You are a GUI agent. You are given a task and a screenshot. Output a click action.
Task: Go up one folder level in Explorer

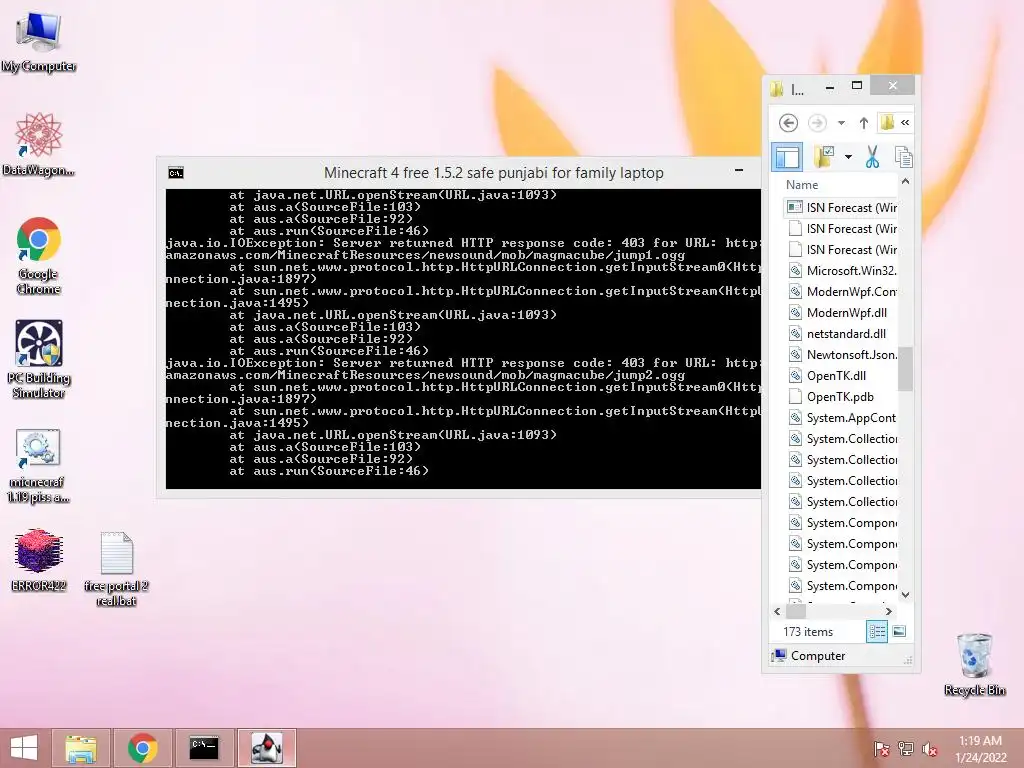863,123
